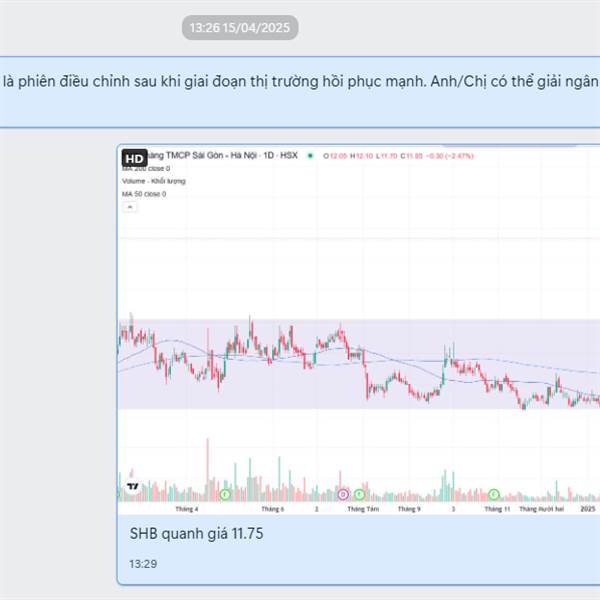
Task: Open the green event marker above Tháng 11
Action: point(494,494)
